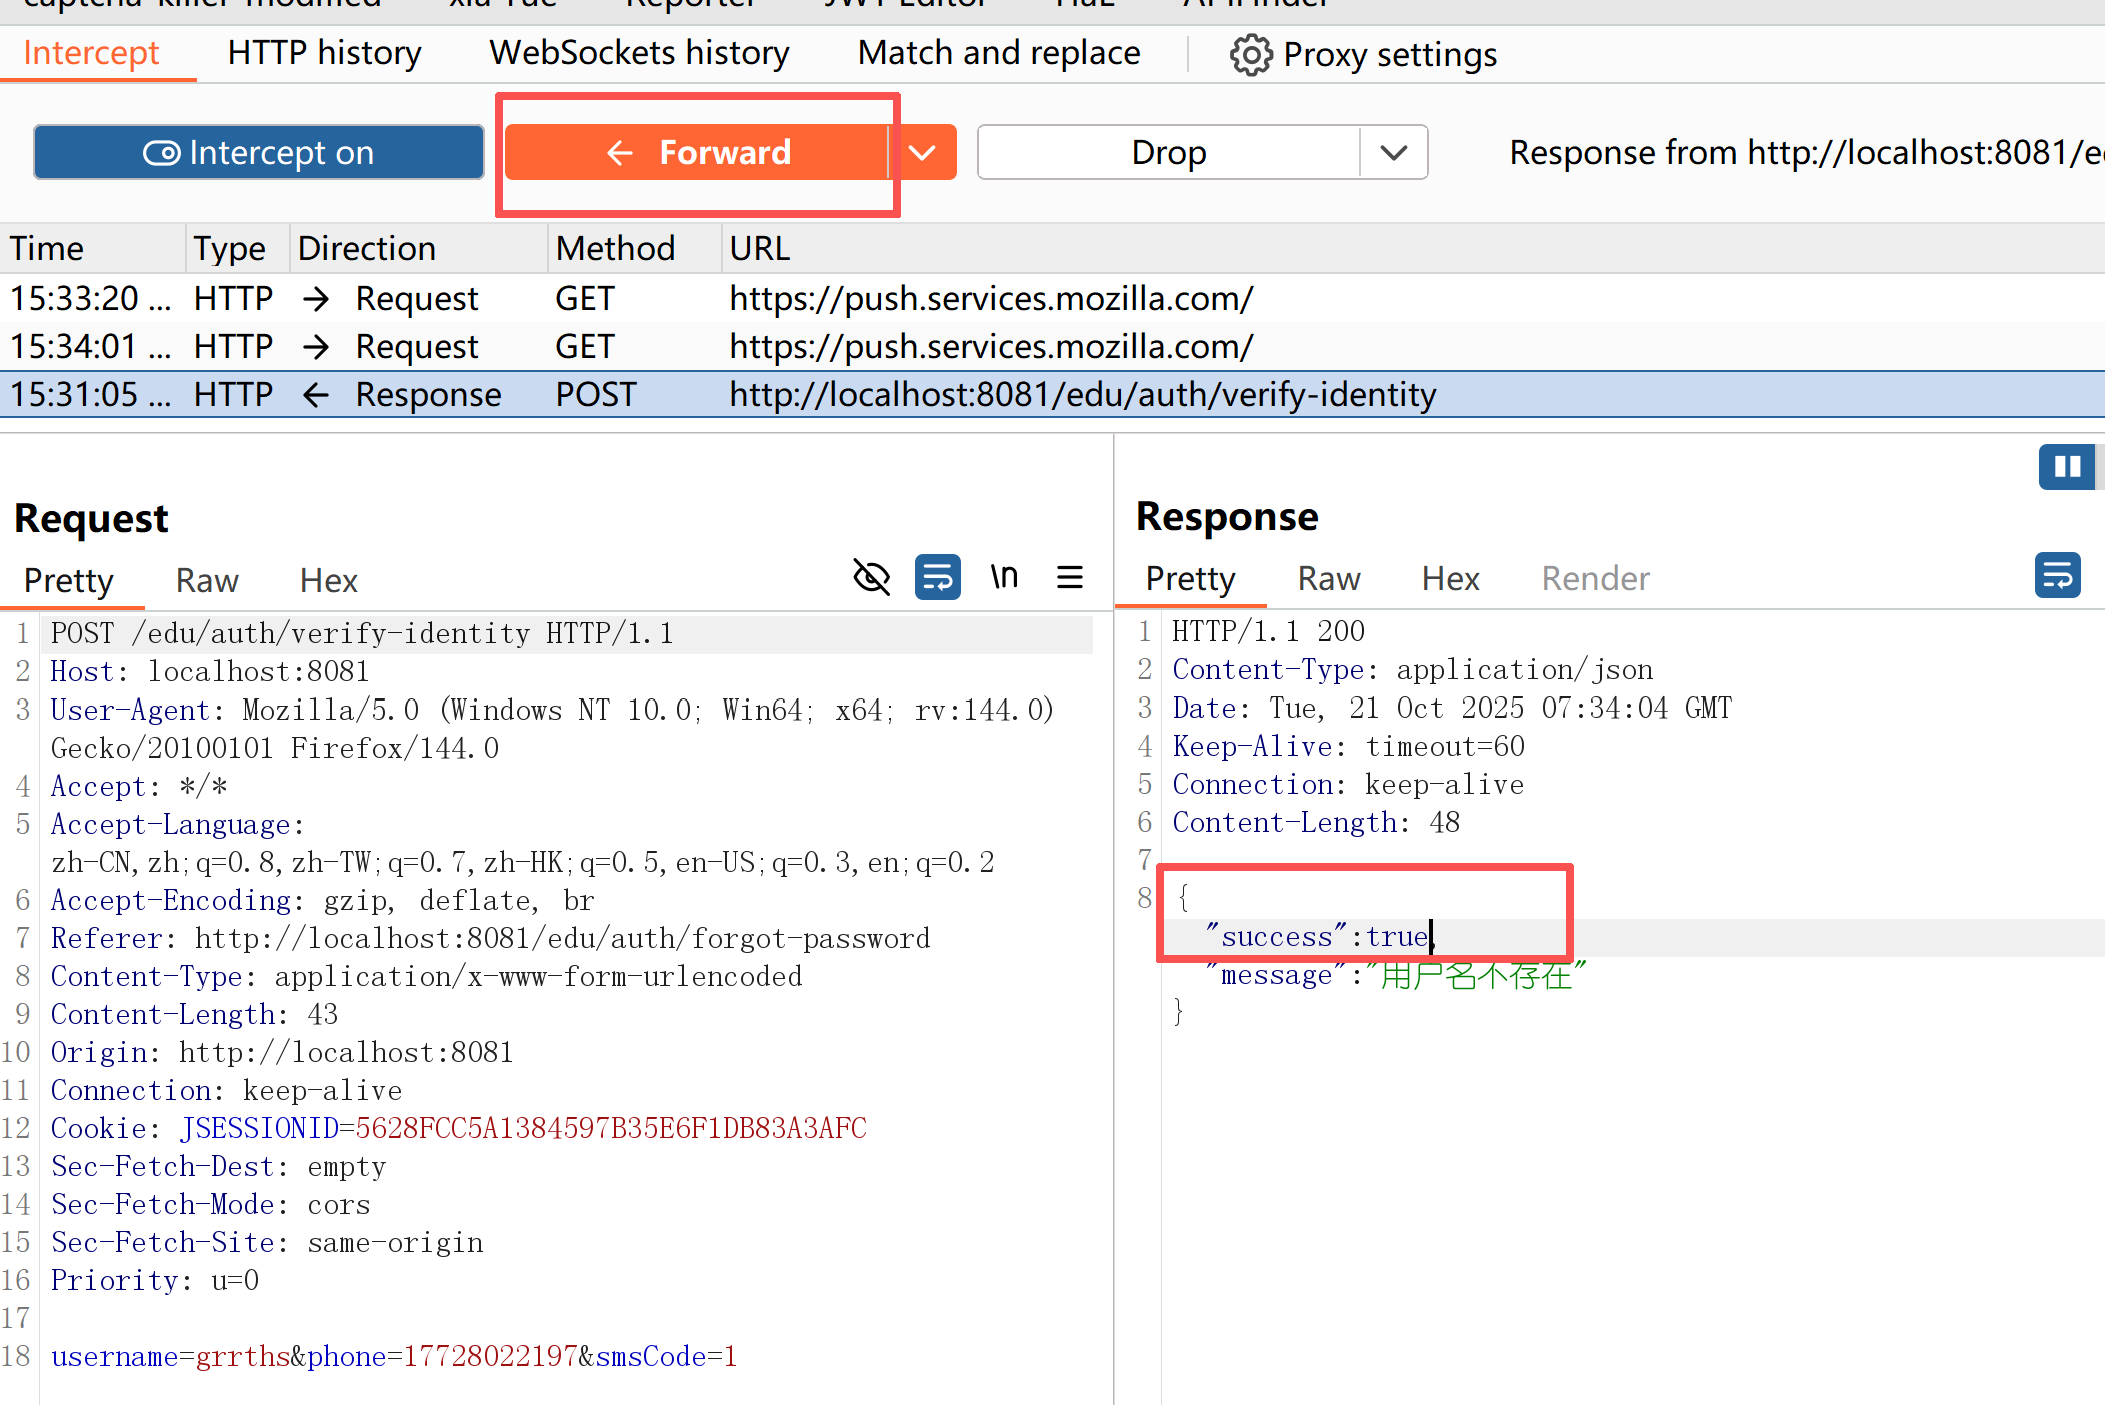This screenshot has height=1405, width=2105.
Task: Click the \n show newlines icon
Action: point(1004,577)
